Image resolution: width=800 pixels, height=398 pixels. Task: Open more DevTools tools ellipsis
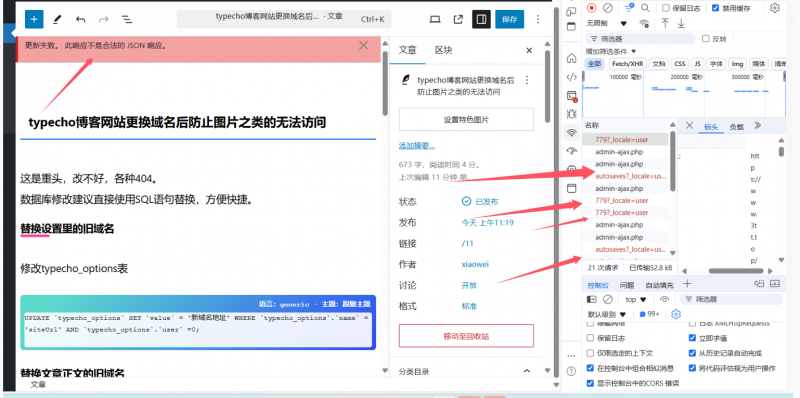(571, 356)
